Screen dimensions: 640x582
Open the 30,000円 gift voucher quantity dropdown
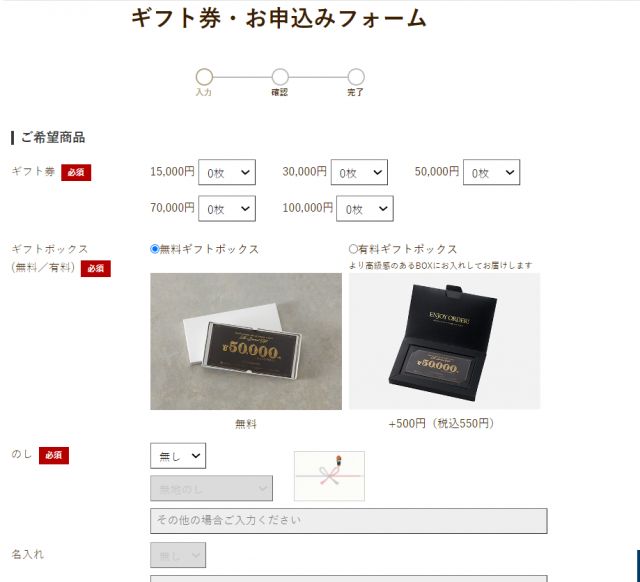(x=359, y=172)
